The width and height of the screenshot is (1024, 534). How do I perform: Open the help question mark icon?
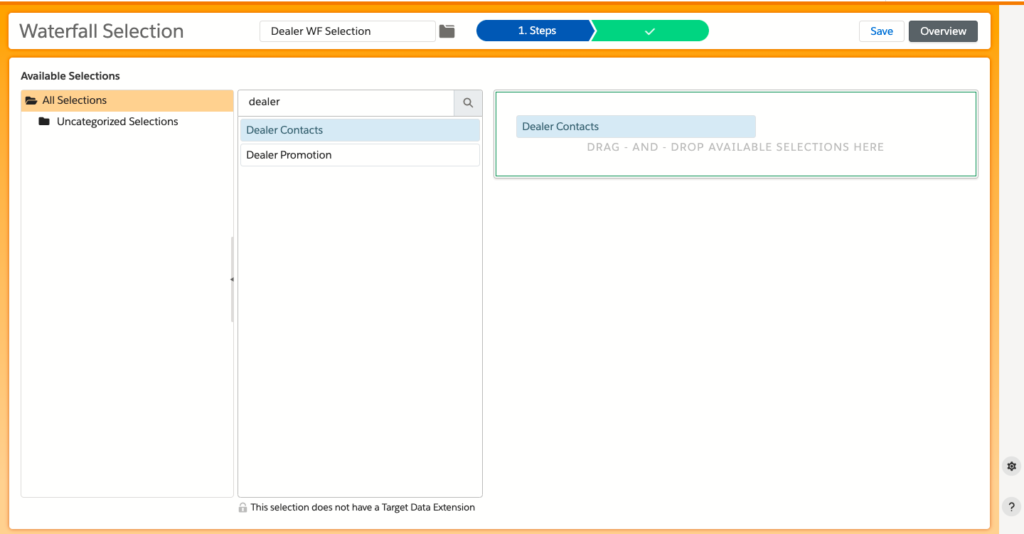[x=1011, y=507]
